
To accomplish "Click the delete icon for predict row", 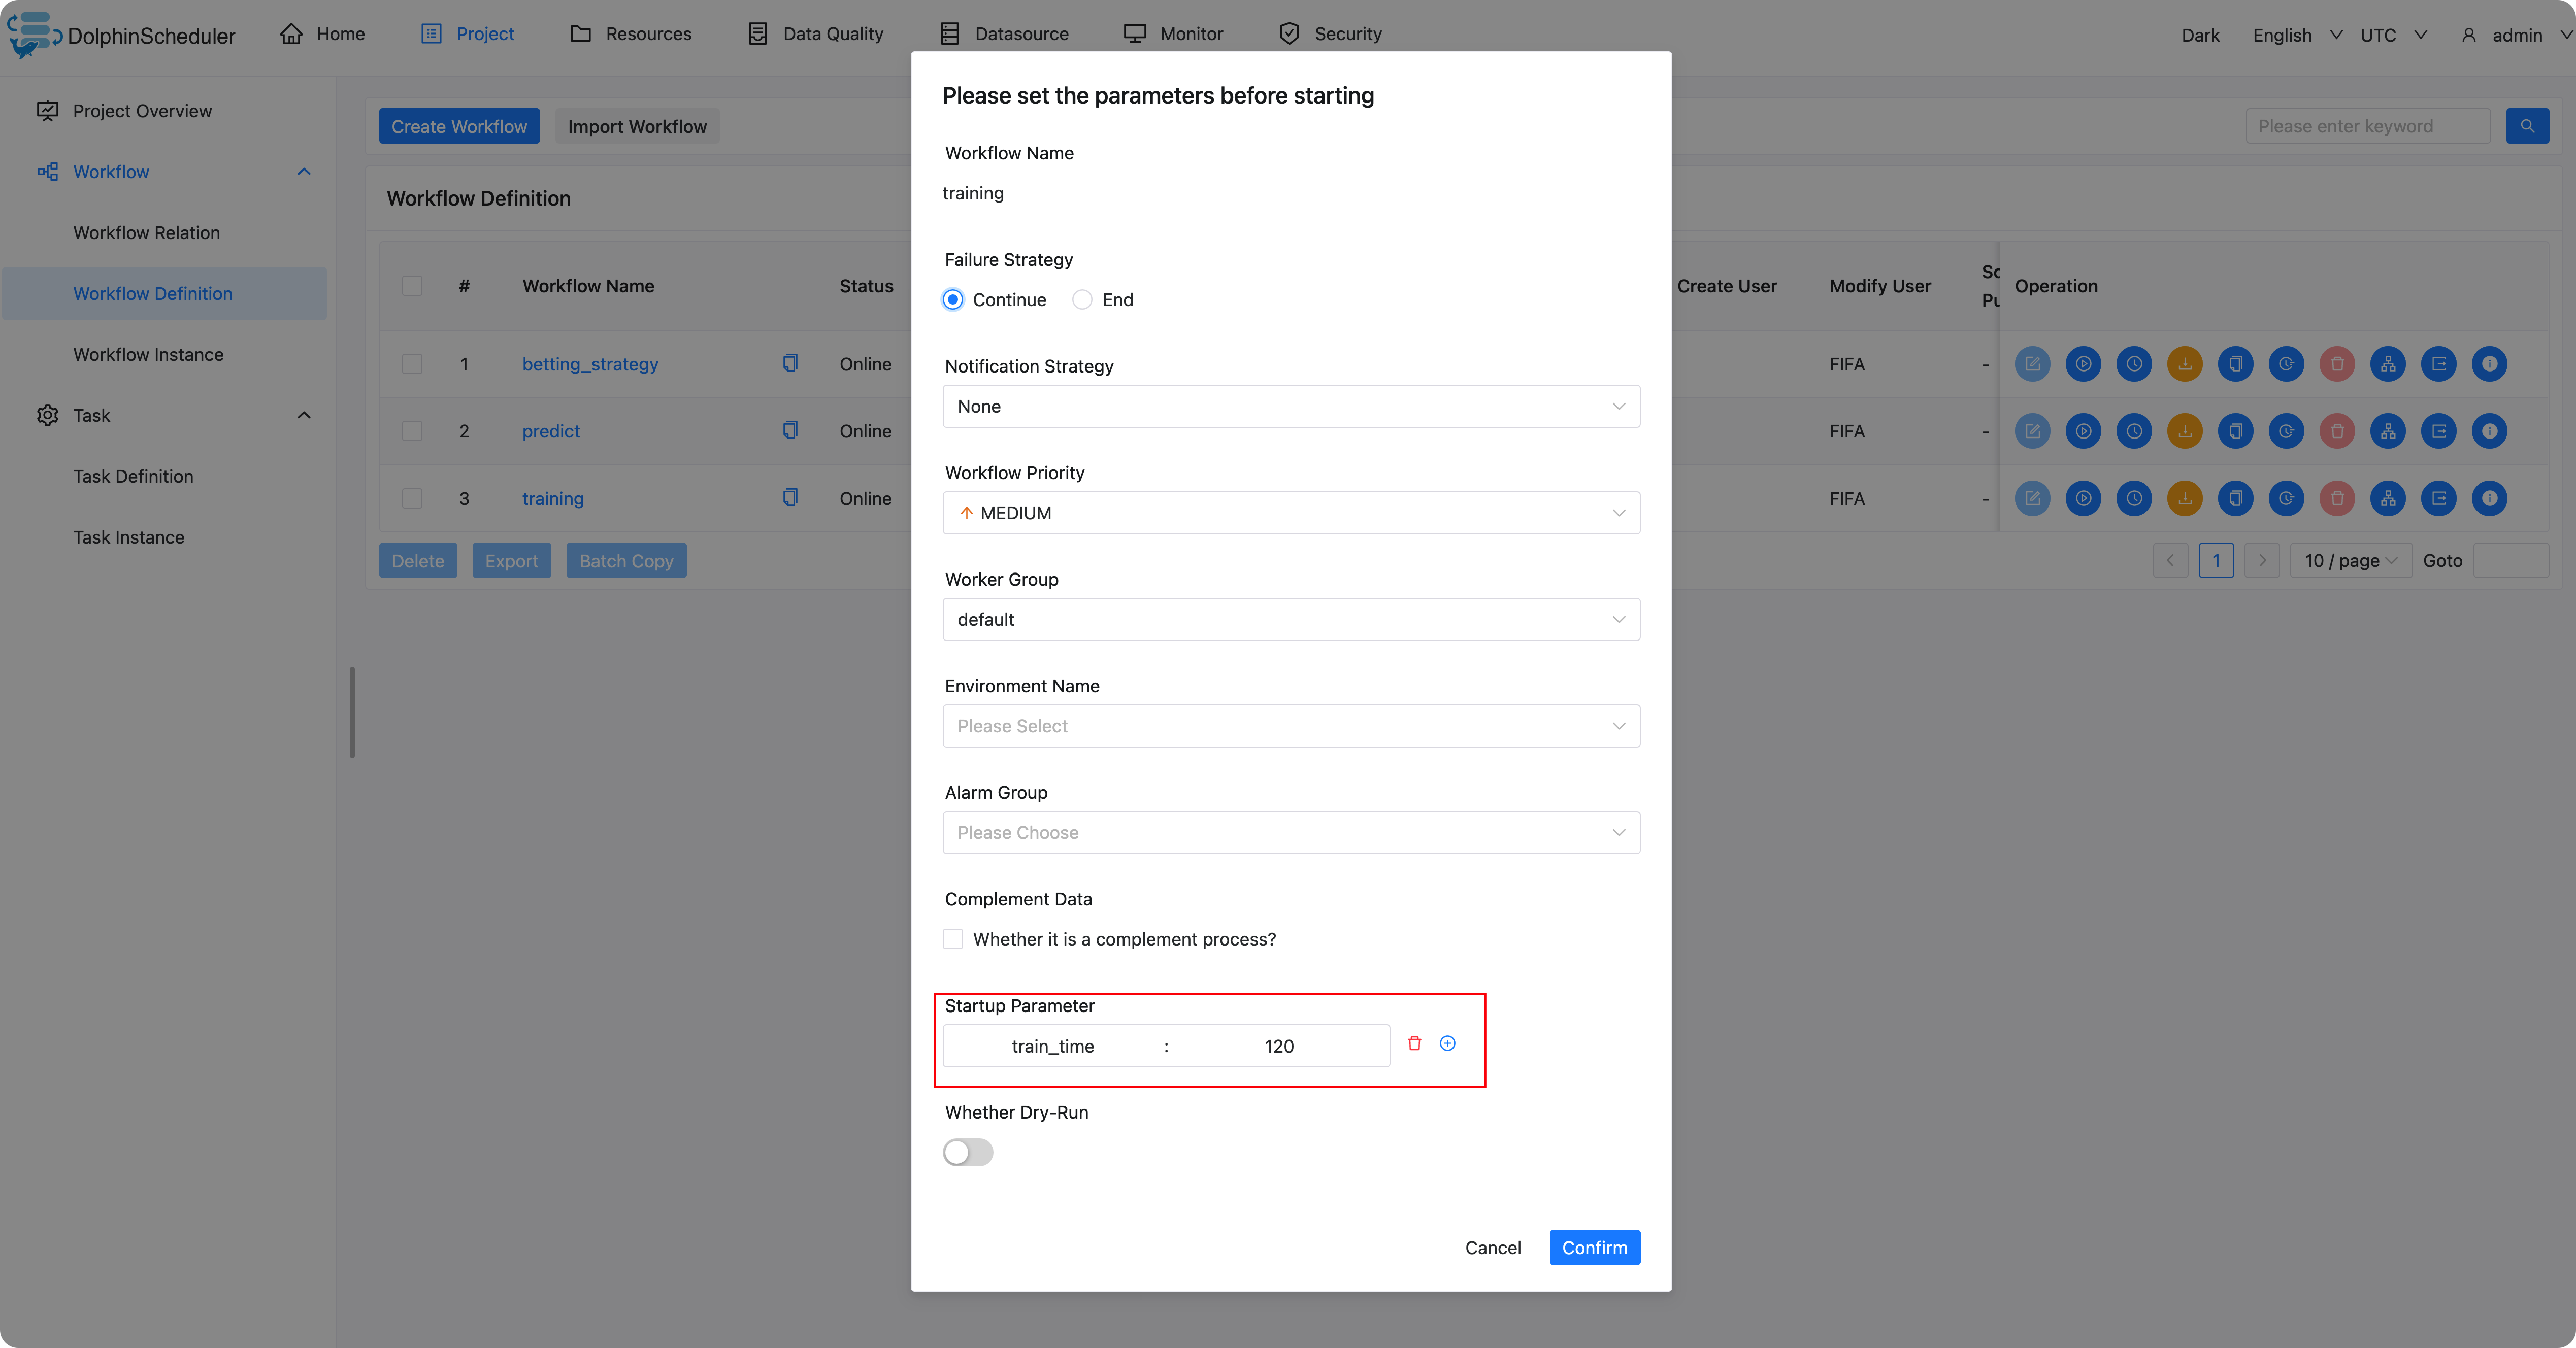I will coord(2337,431).
